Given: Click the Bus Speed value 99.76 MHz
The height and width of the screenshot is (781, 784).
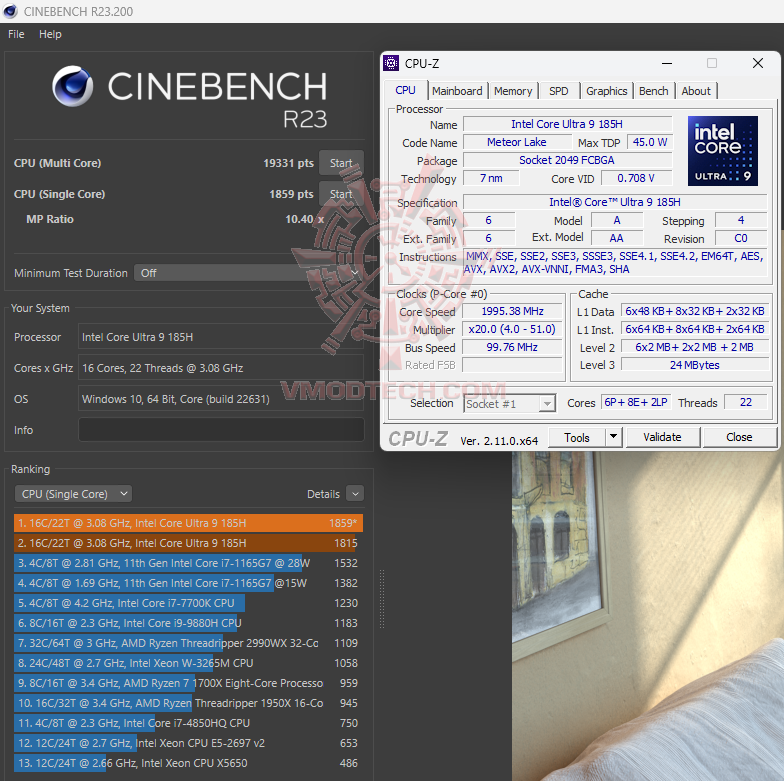Looking at the screenshot, I should 512,347.
